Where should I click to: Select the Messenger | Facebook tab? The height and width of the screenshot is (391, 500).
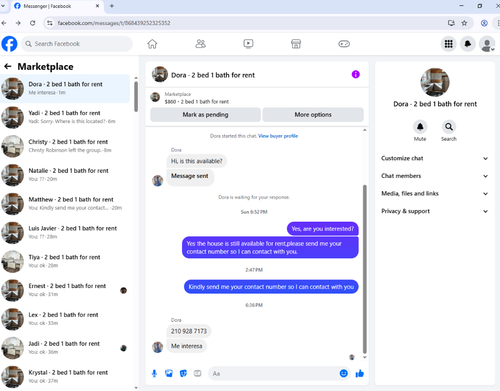click(57, 6)
